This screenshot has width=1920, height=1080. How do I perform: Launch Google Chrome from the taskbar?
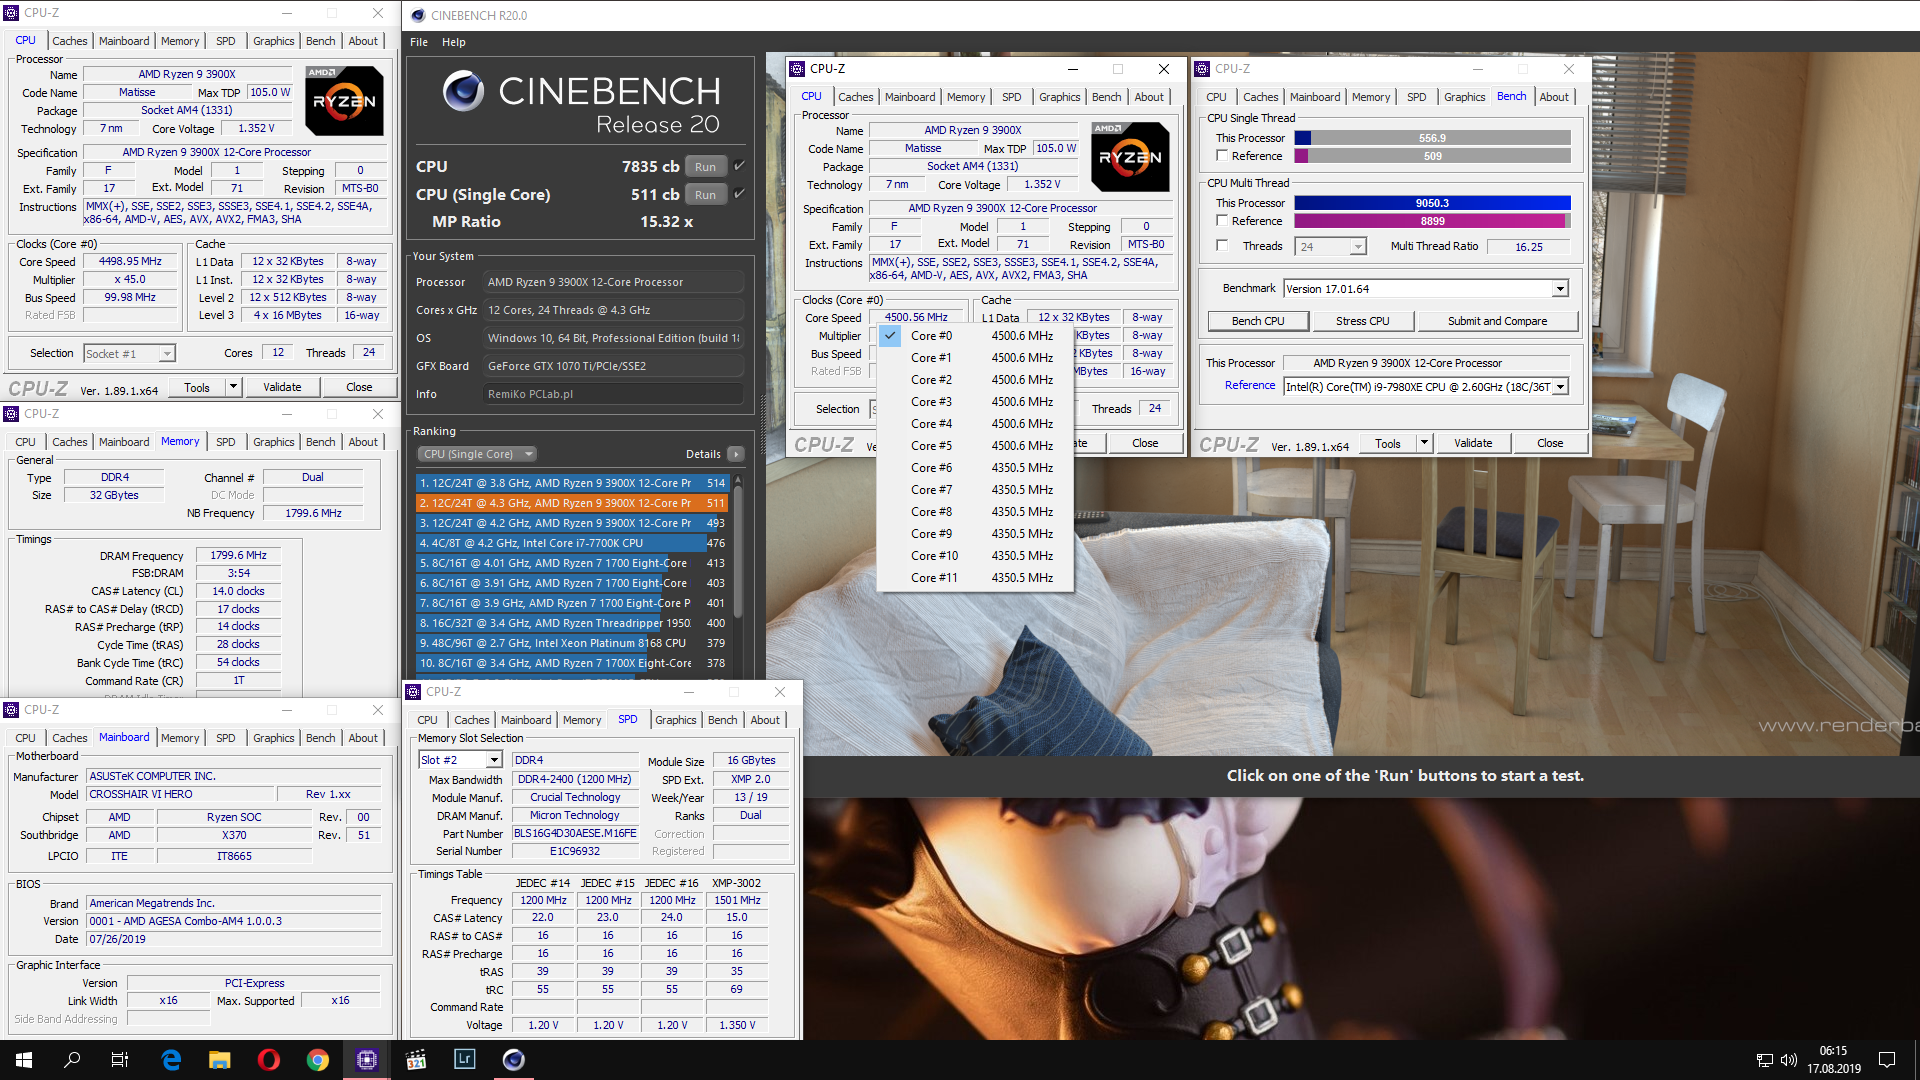[x=318, y=1060]
